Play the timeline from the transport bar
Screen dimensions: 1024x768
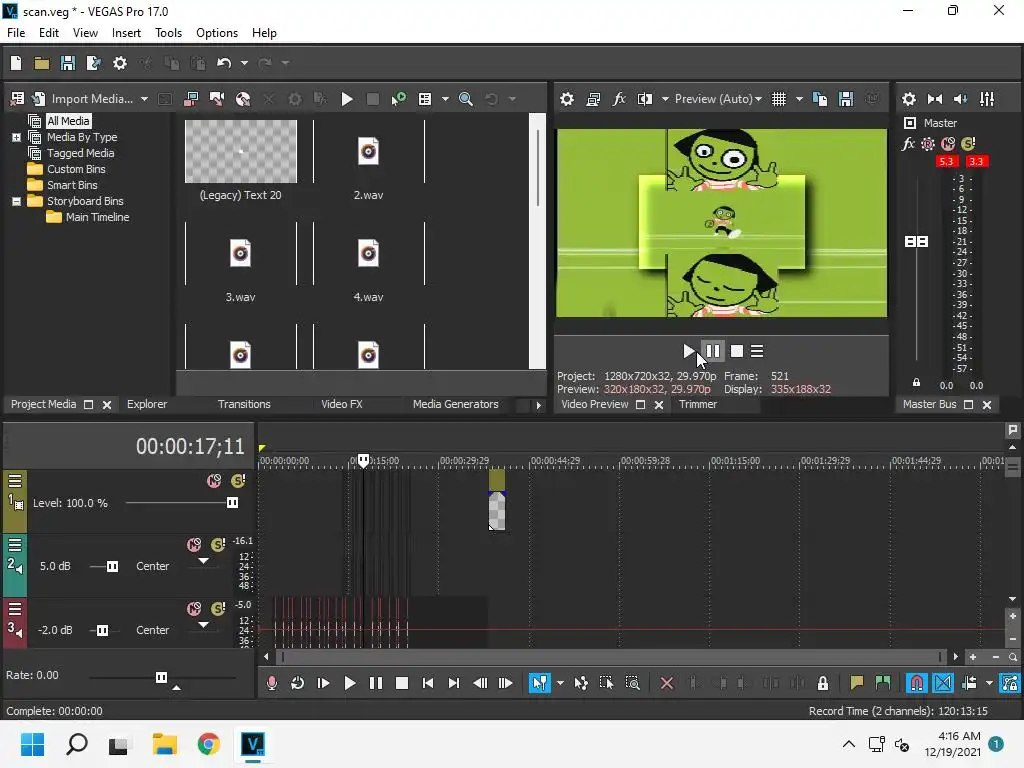(x=349, y=683)
